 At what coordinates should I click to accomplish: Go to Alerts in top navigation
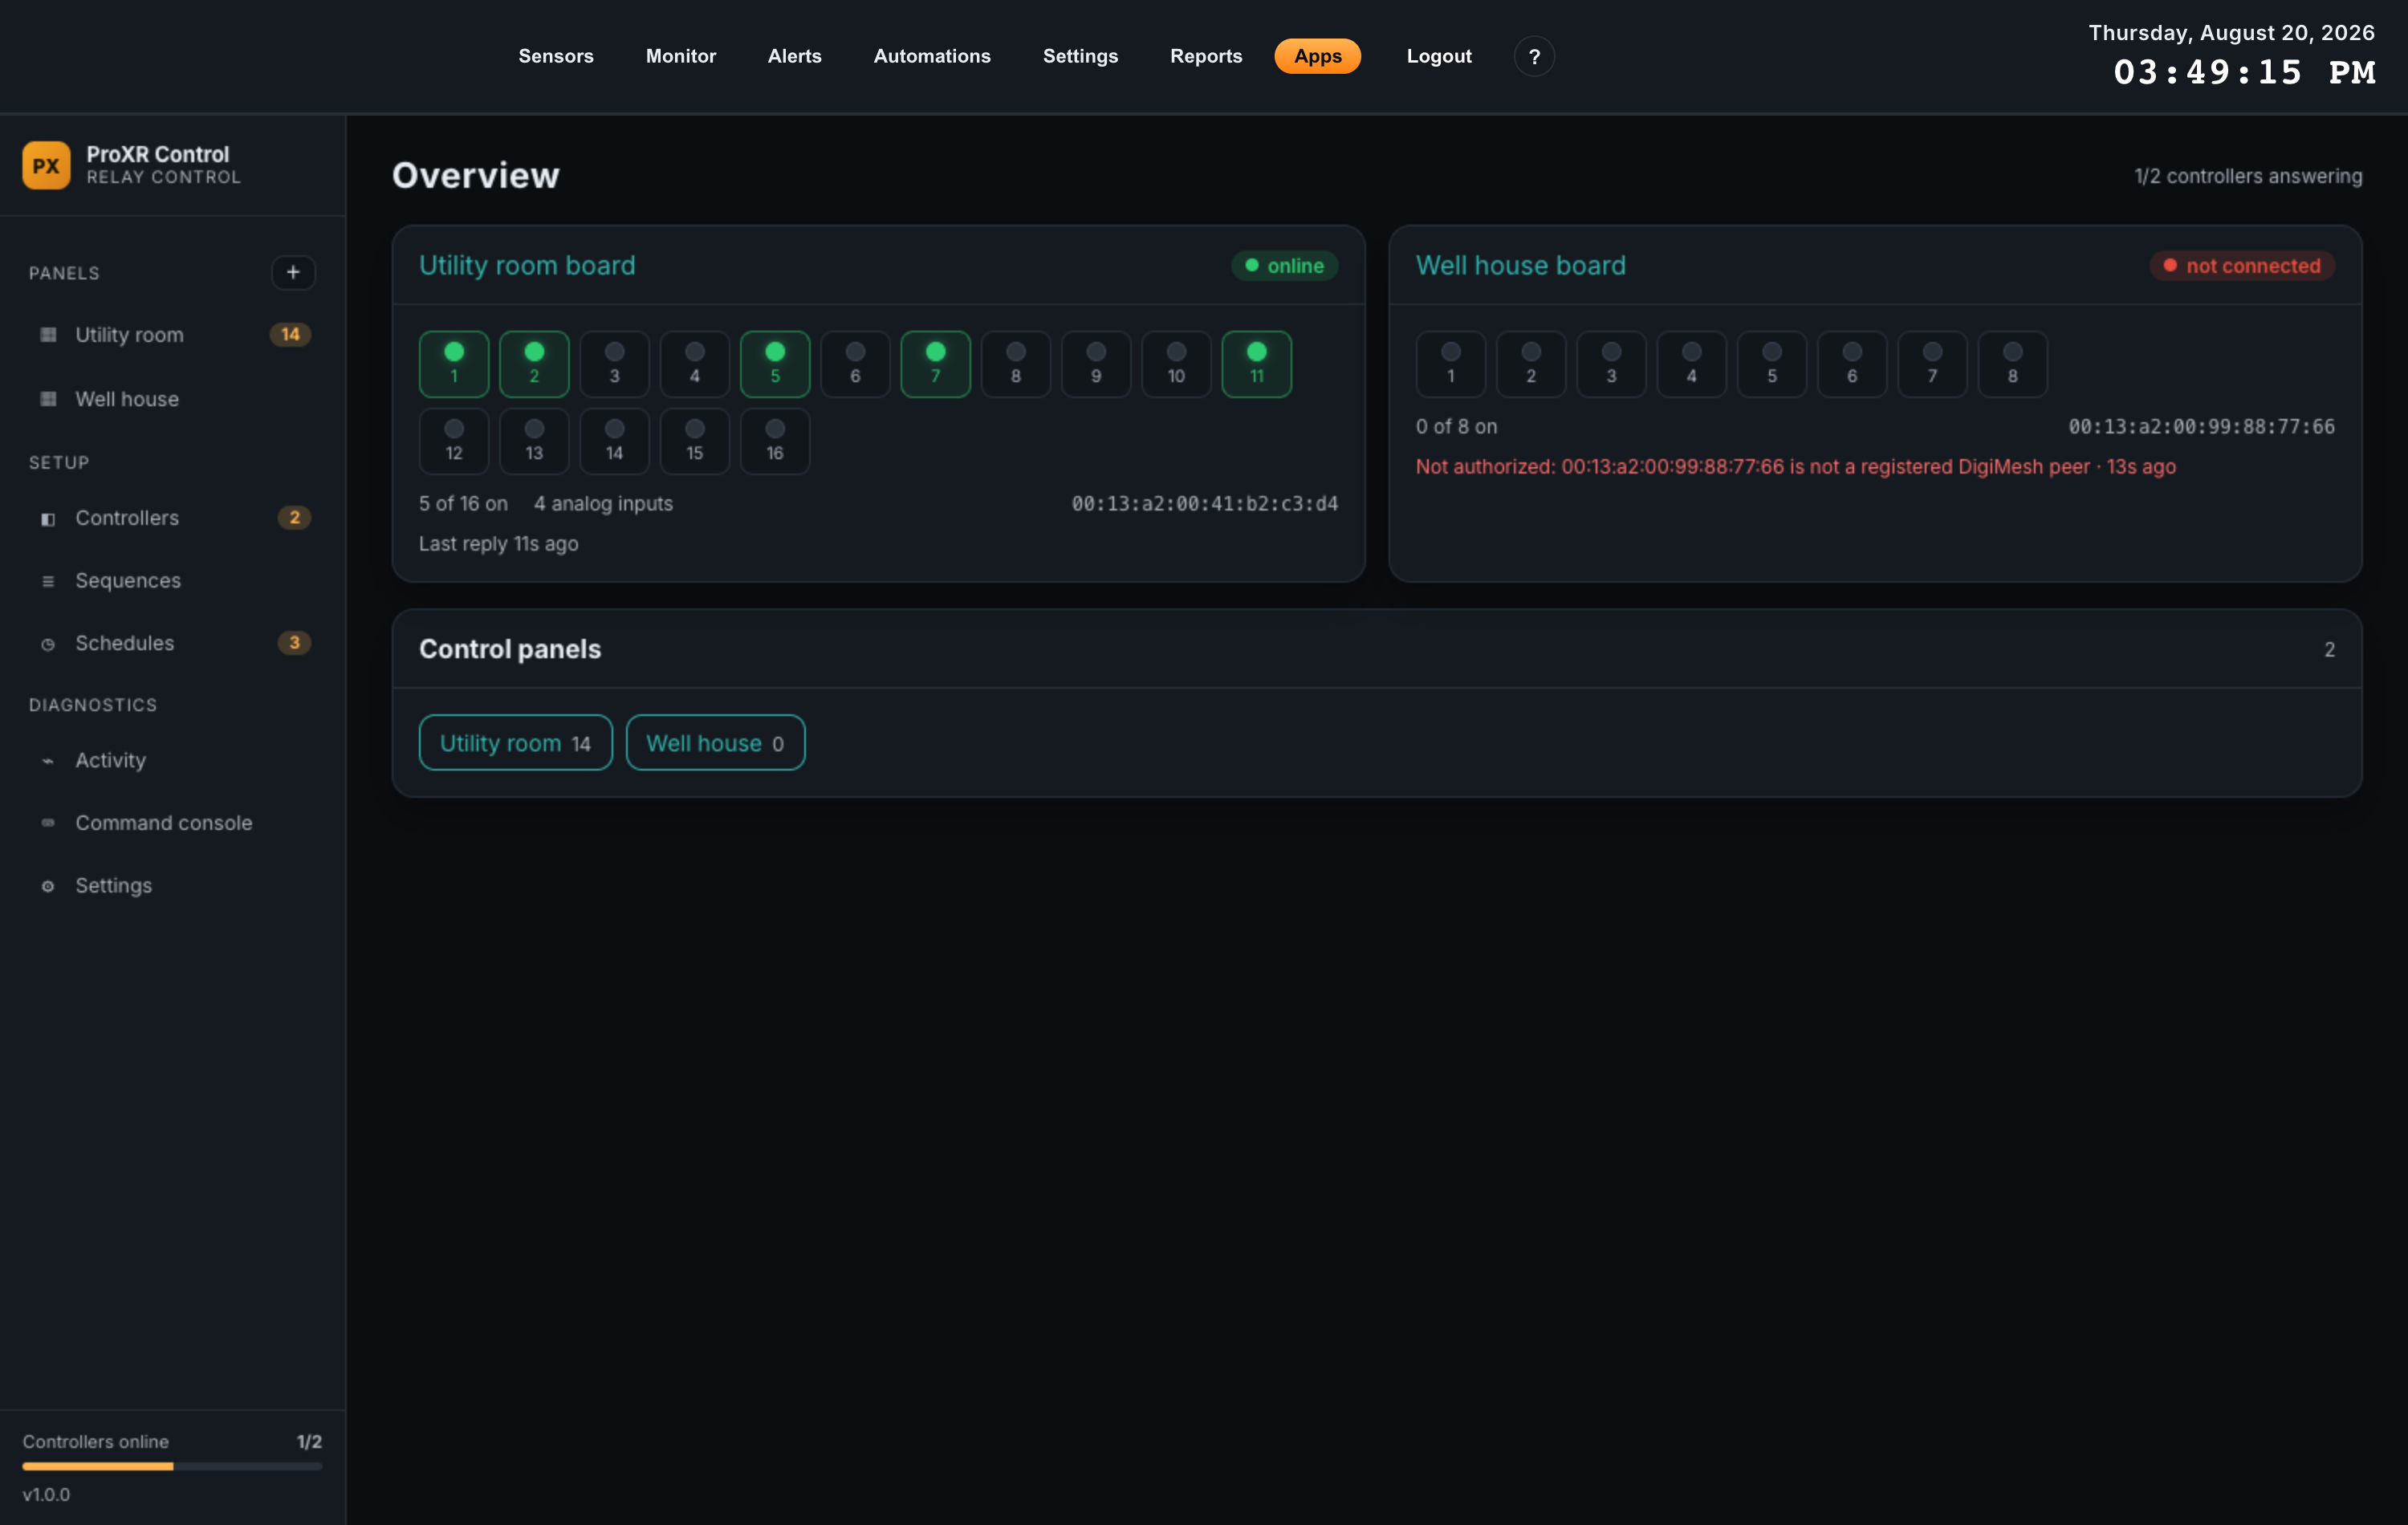(x=795, y=56)
